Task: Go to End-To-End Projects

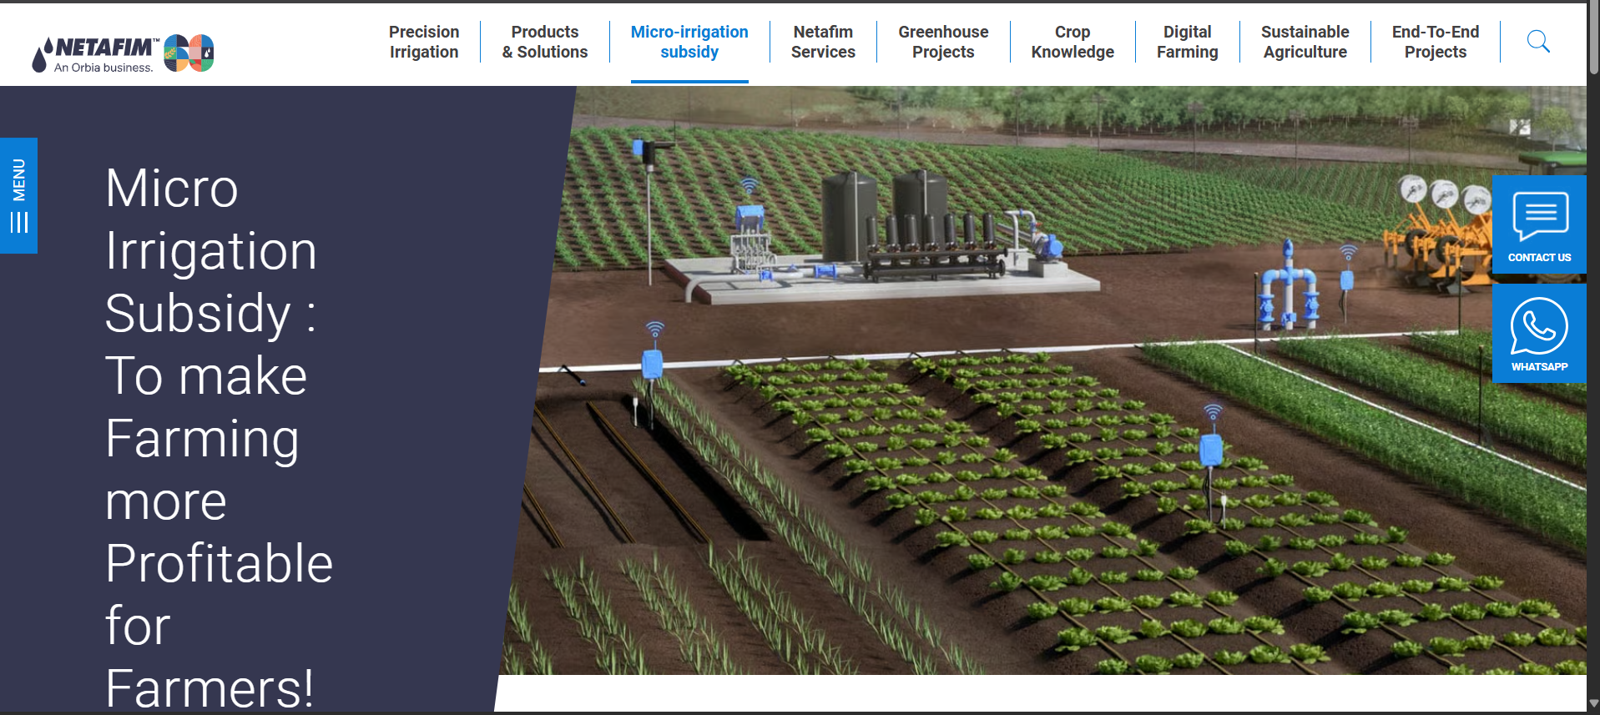Action: coord(1435,42)
